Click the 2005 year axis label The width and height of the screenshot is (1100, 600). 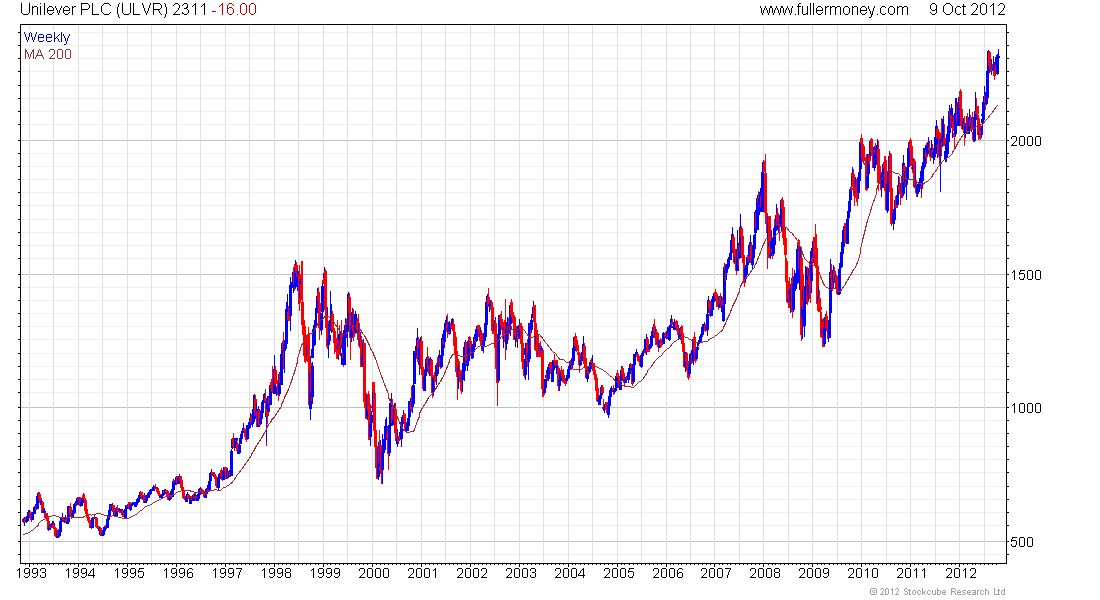point(619,573)
